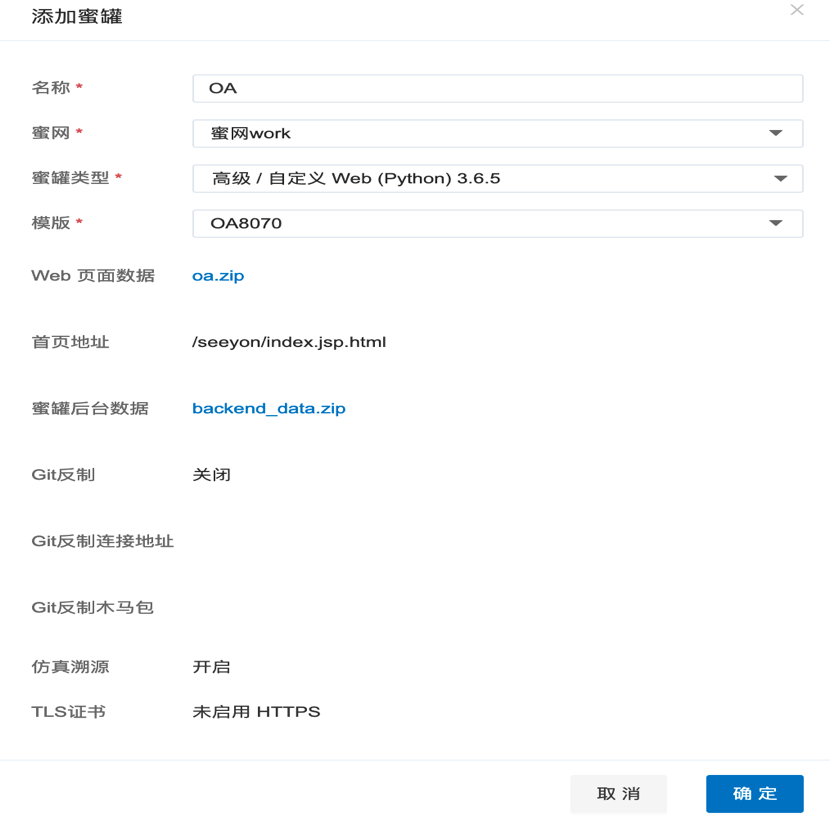Expand the 蜜网 dropdown arrow
The height and width of the screenshot is (822, 830).
(775, 133)
